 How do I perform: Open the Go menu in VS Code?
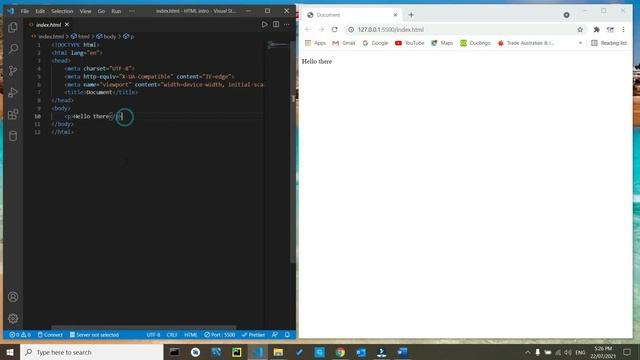coord(101,11)
